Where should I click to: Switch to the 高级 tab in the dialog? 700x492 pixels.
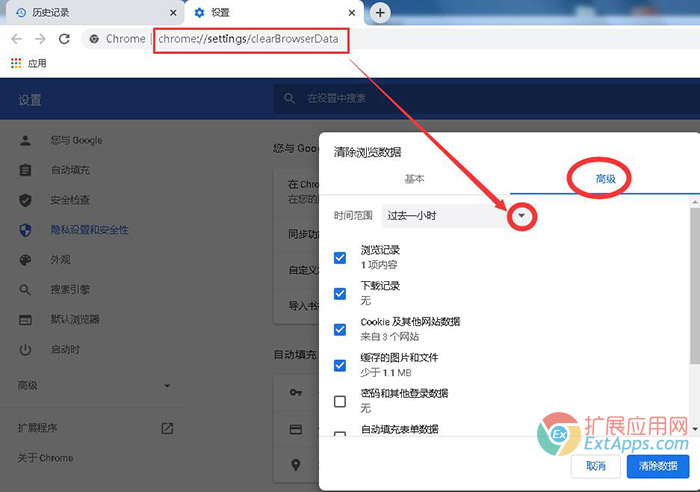click(x=605, y=179)
